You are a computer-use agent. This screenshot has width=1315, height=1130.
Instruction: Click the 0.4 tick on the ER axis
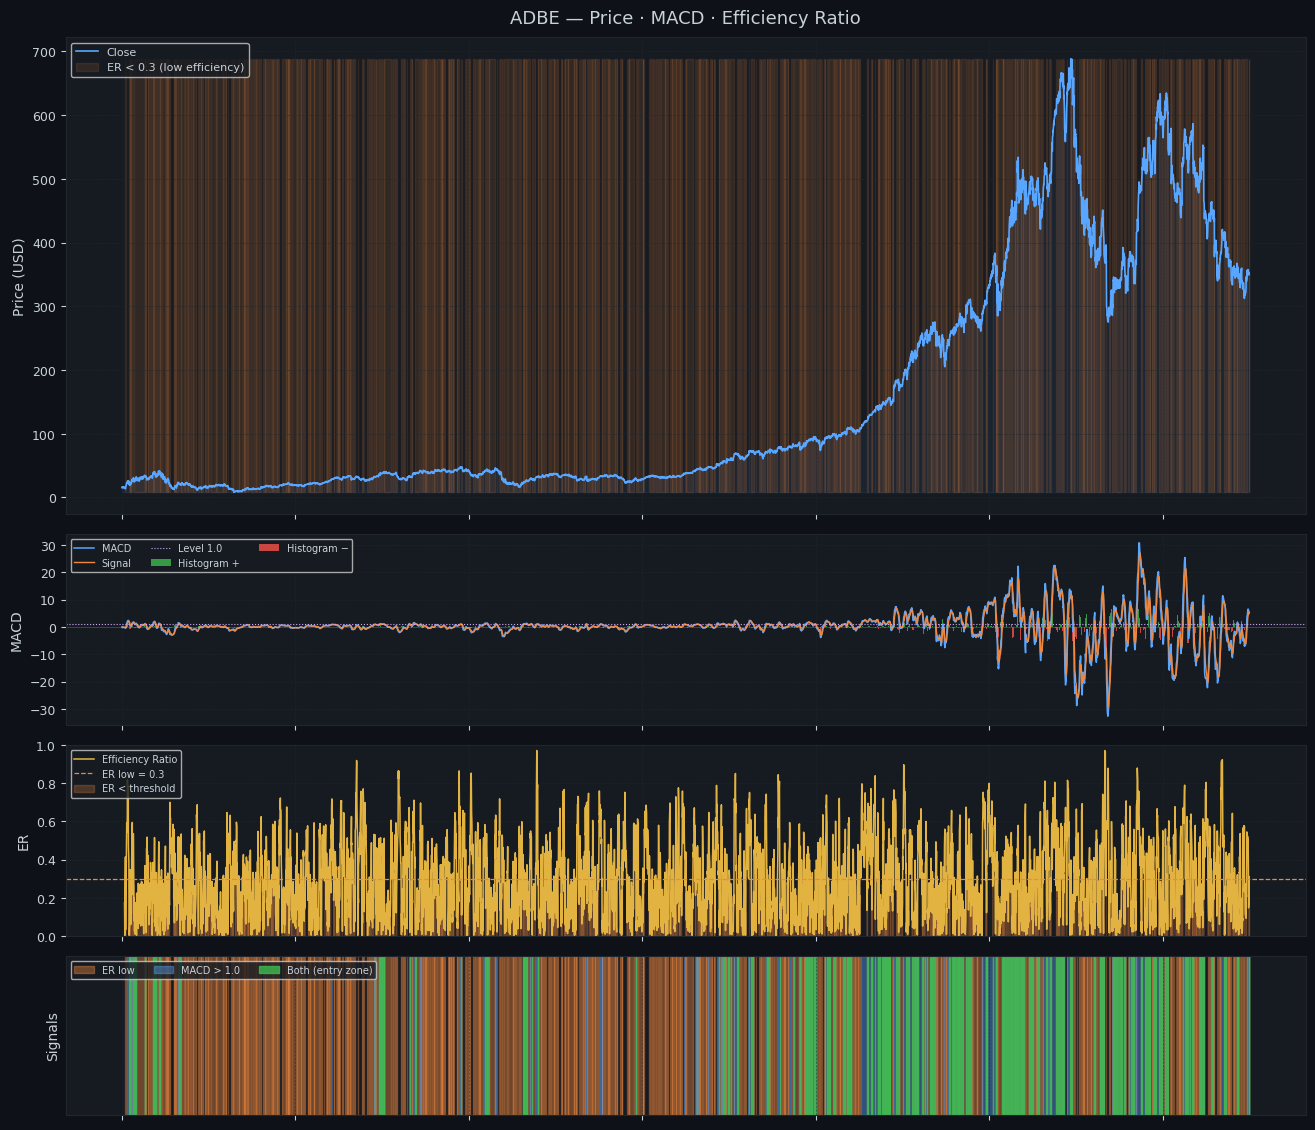(47, 861)
